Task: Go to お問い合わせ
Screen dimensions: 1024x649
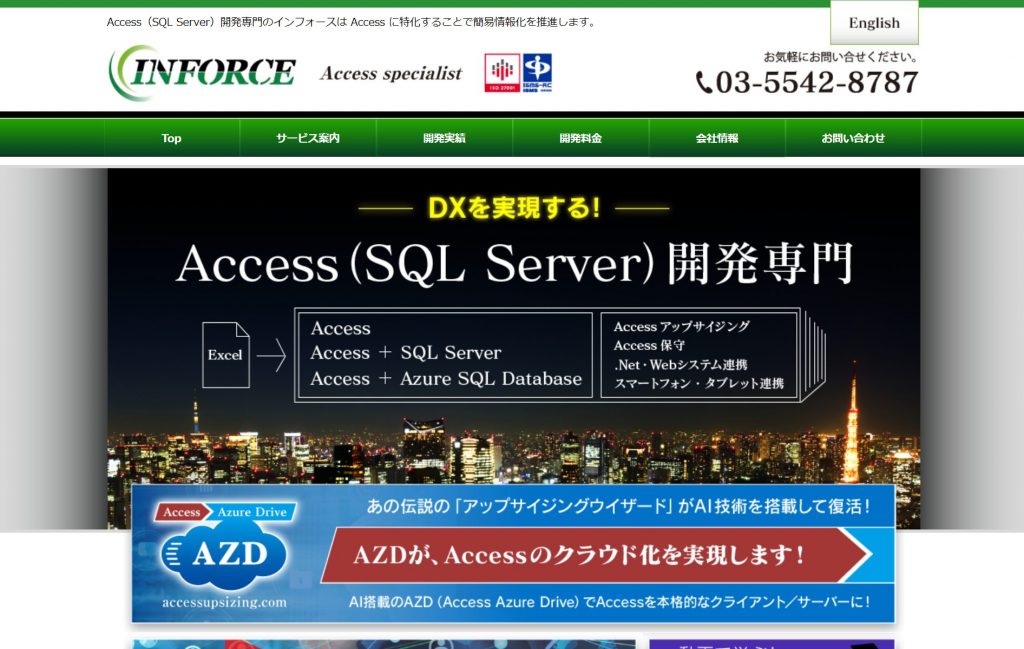Action: point(854,138)
